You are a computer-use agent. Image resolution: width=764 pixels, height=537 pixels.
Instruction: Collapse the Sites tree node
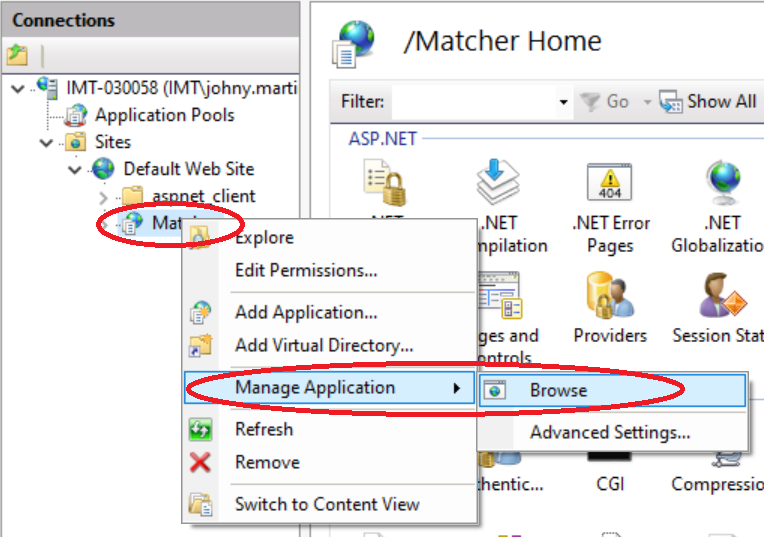click(x=46, y=142)
